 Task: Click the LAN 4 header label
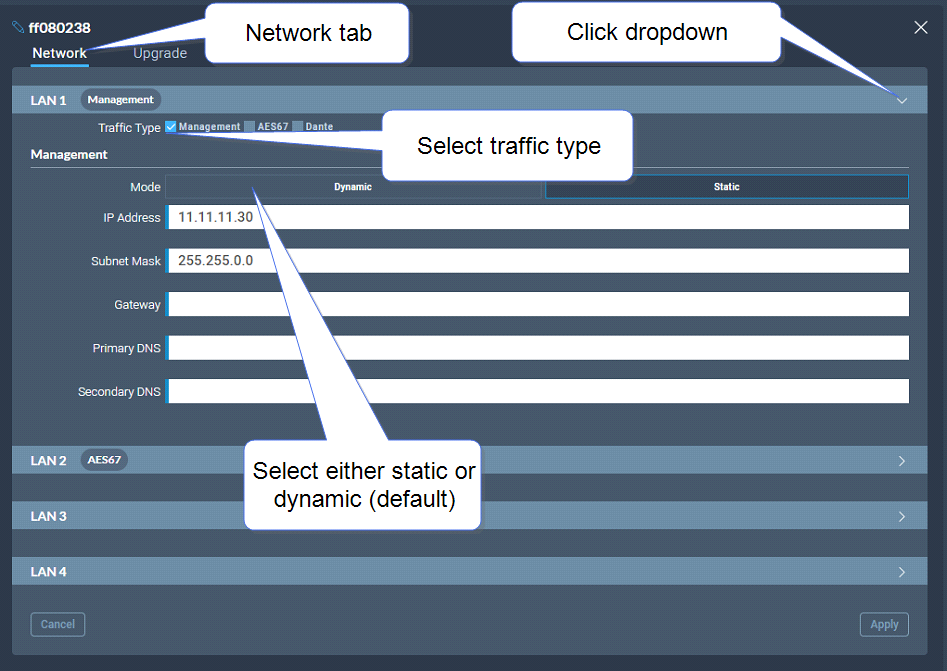48,572
